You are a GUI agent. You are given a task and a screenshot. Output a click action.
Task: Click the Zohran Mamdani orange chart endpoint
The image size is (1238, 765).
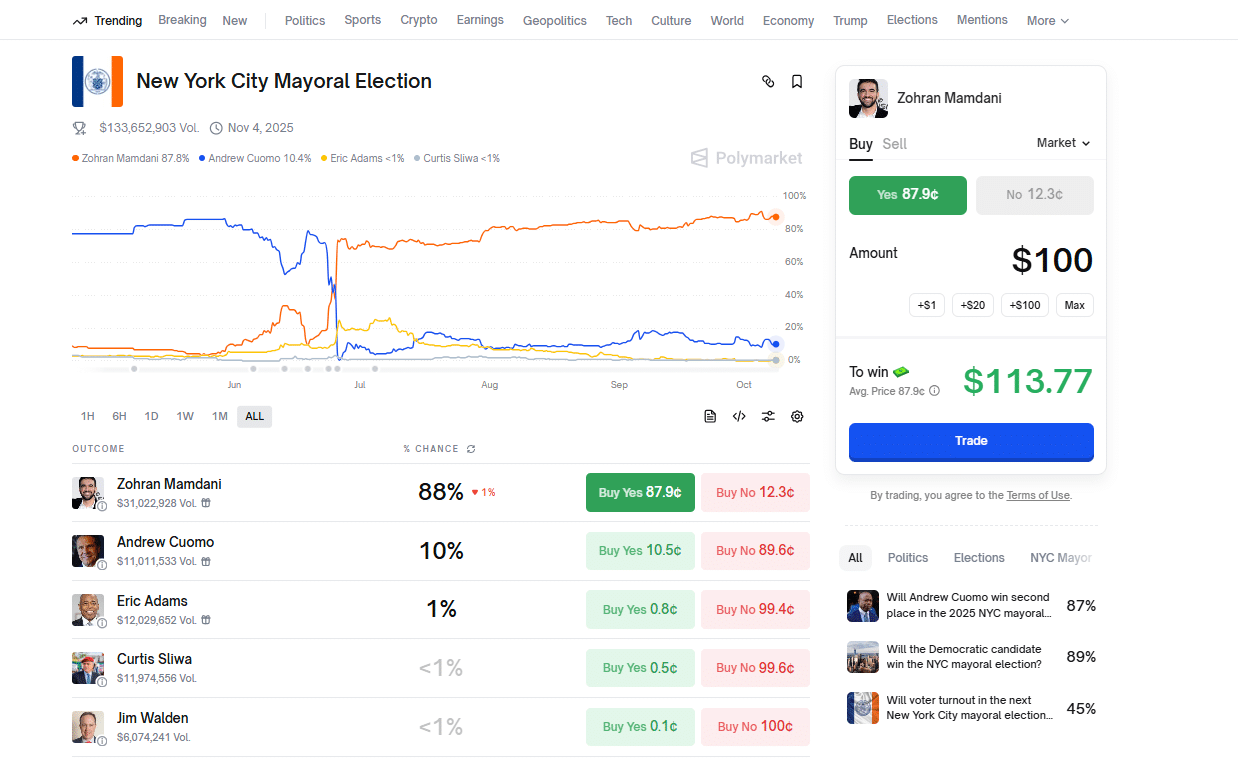[775, 216]
